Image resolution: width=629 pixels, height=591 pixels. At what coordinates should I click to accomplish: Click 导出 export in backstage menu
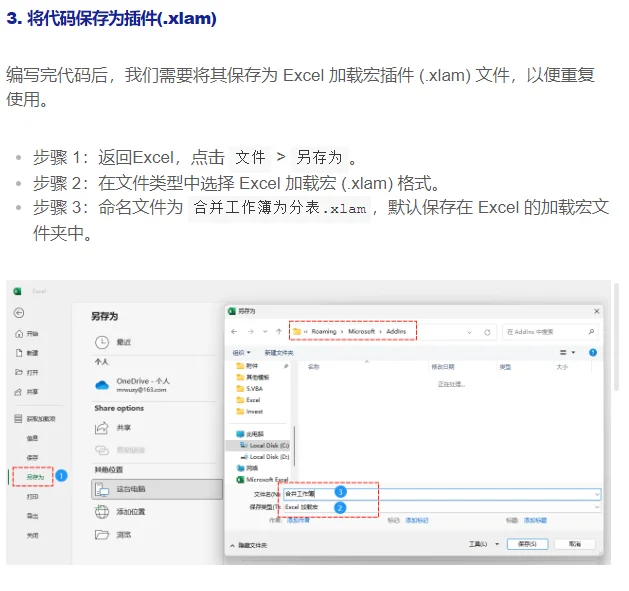pyautogui.click(x=32, y=516)
